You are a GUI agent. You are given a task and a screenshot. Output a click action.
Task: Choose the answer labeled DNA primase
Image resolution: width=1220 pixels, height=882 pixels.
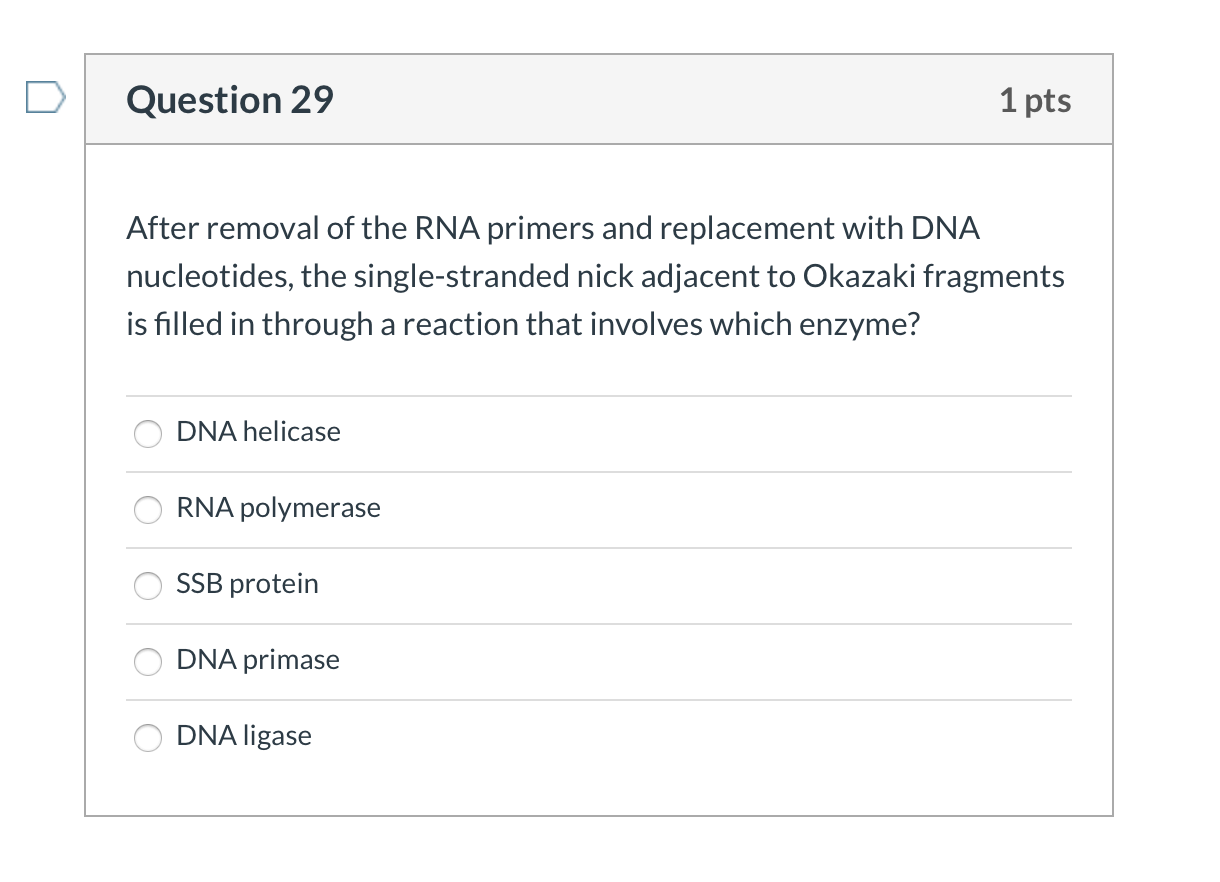(x=257, y=660)
